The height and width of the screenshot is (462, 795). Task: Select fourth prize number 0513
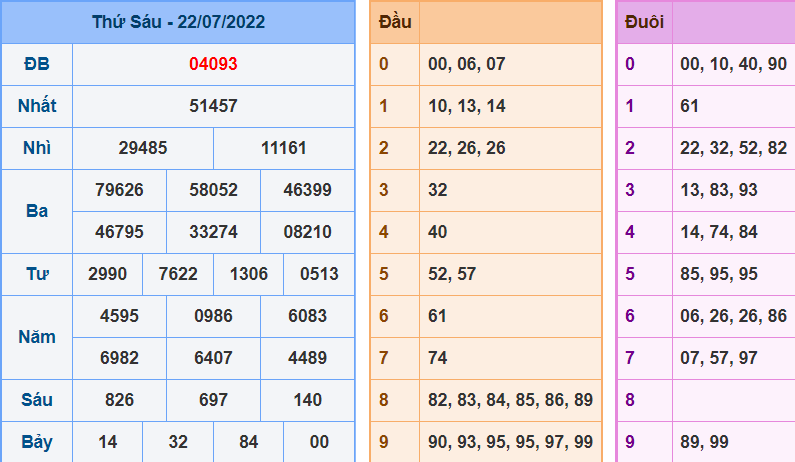(x=319, y=274)
